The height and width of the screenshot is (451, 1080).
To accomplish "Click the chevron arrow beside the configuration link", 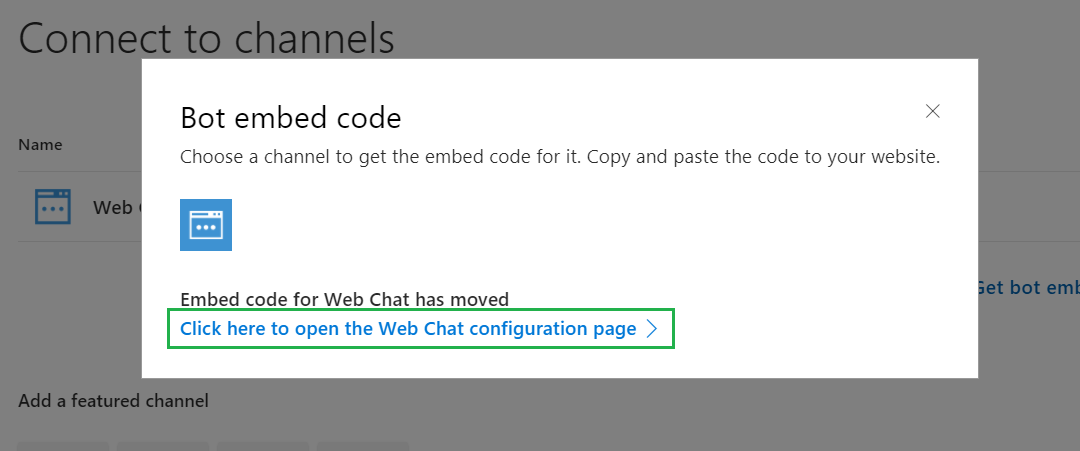I will coord(652,329).
